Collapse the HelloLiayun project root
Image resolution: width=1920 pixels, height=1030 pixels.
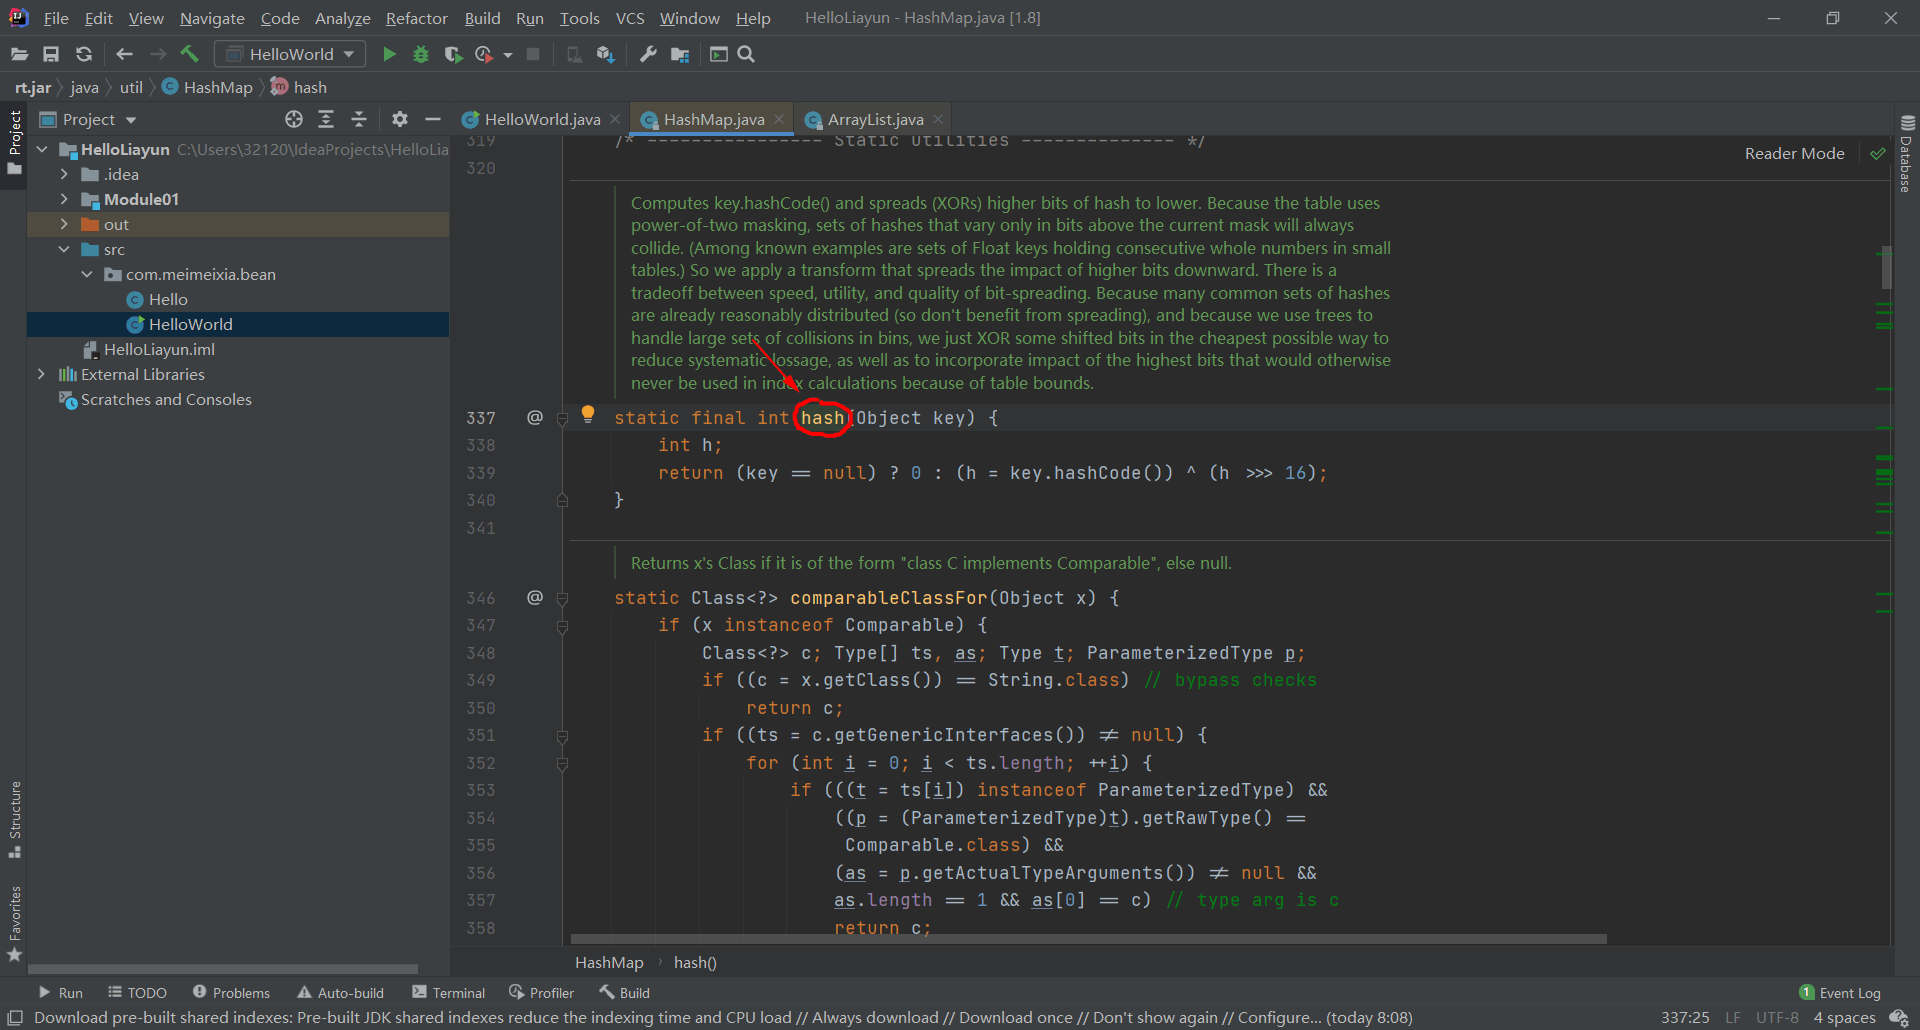[42, 149]
